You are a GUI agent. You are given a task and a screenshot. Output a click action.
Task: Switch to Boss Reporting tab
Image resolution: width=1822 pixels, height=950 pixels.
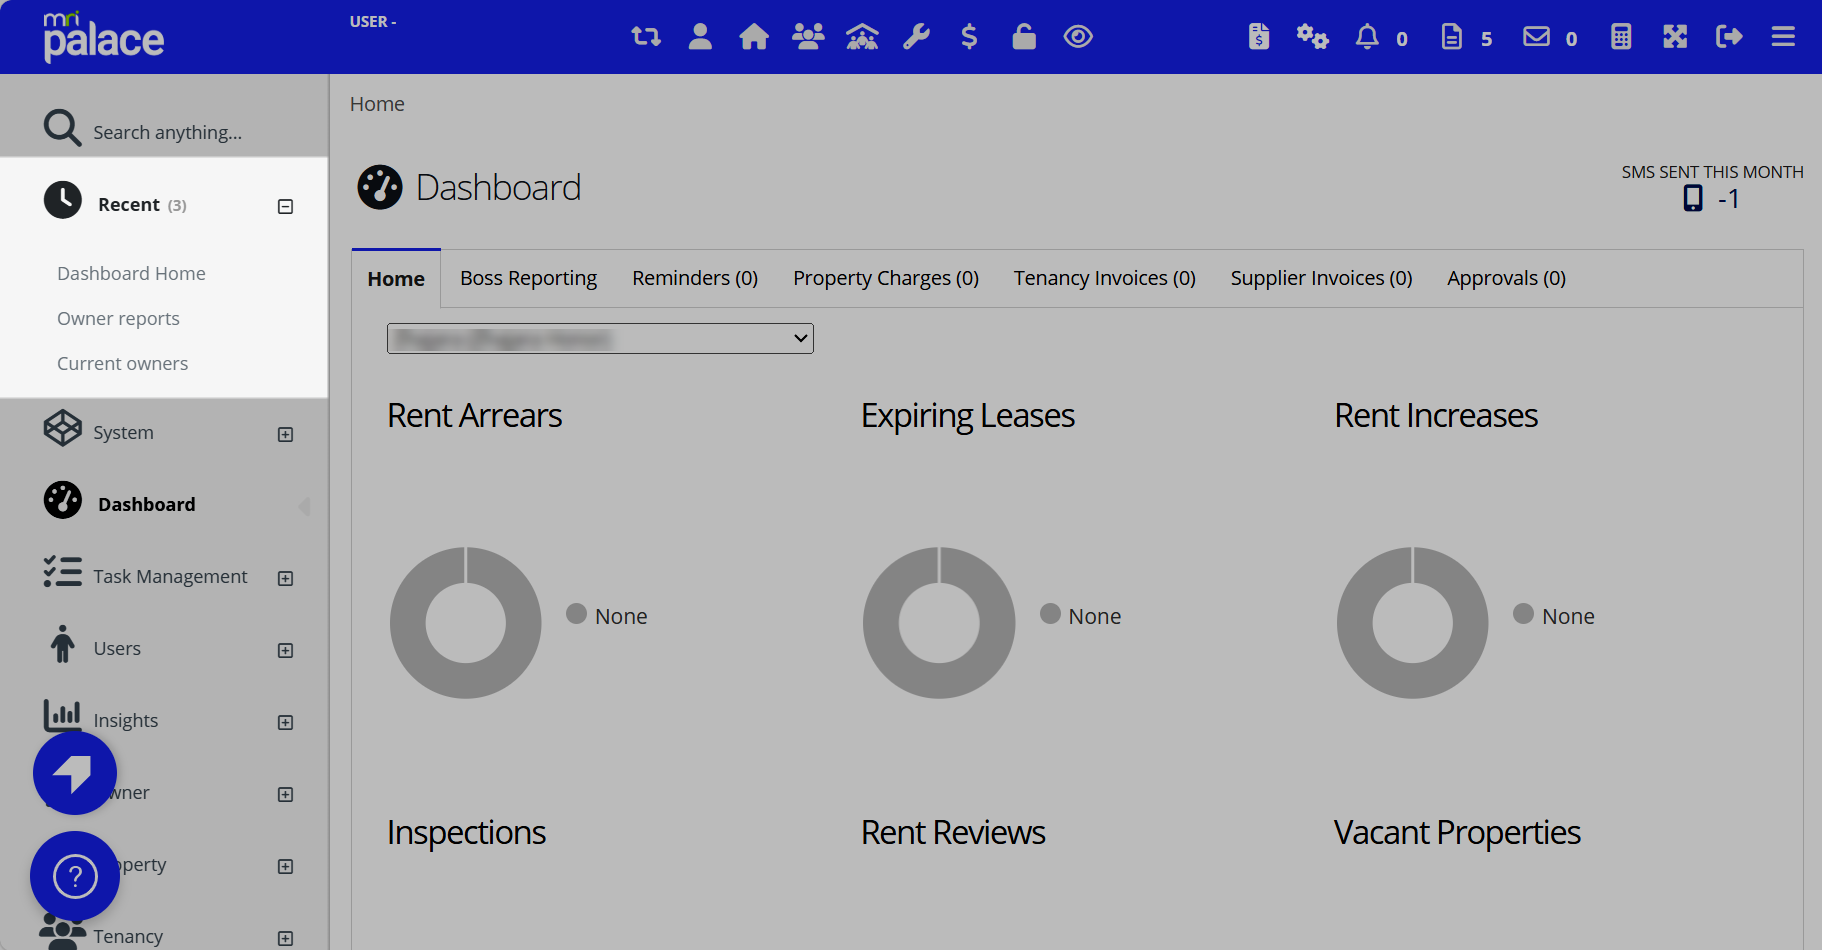pos(528,278)
